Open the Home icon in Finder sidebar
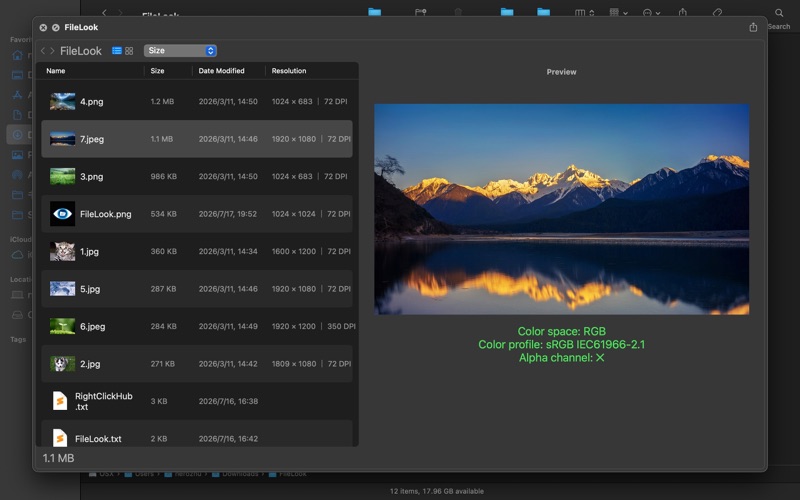Image resolution: width=800 pixels, height=500 pixels. pyautogui.click(x=17, y=55)
